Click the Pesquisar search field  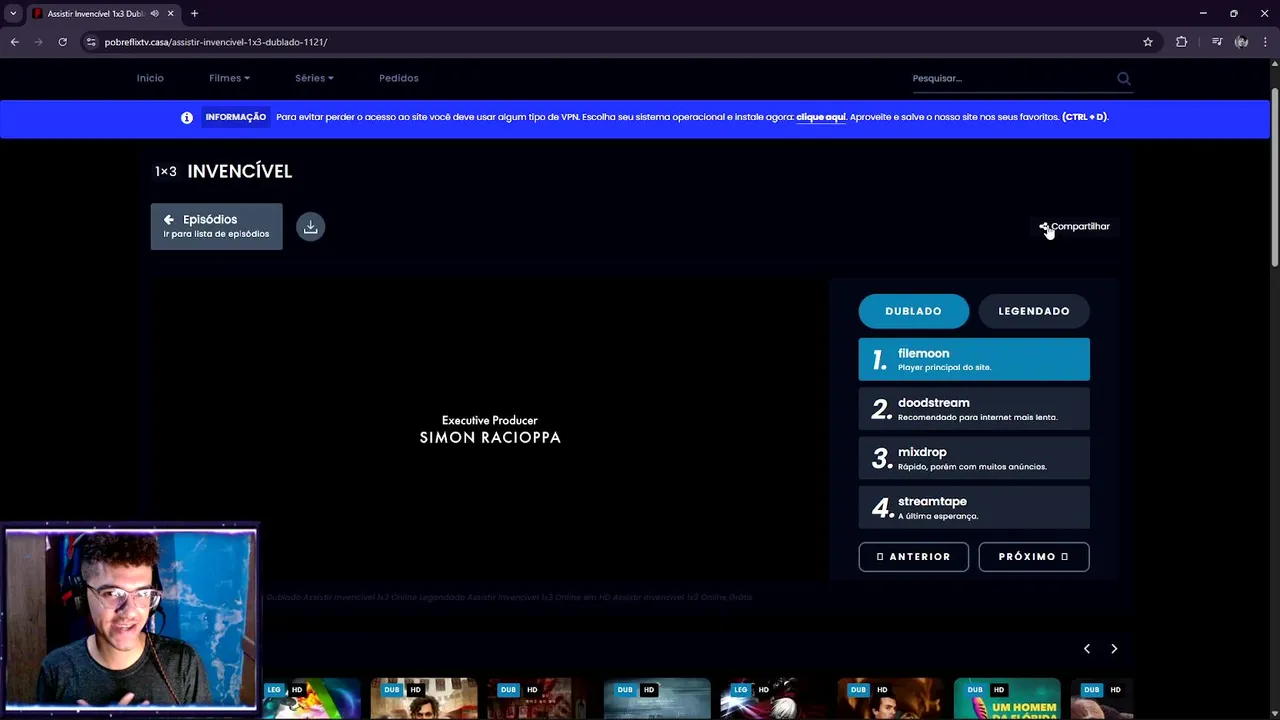[1010, 78]
